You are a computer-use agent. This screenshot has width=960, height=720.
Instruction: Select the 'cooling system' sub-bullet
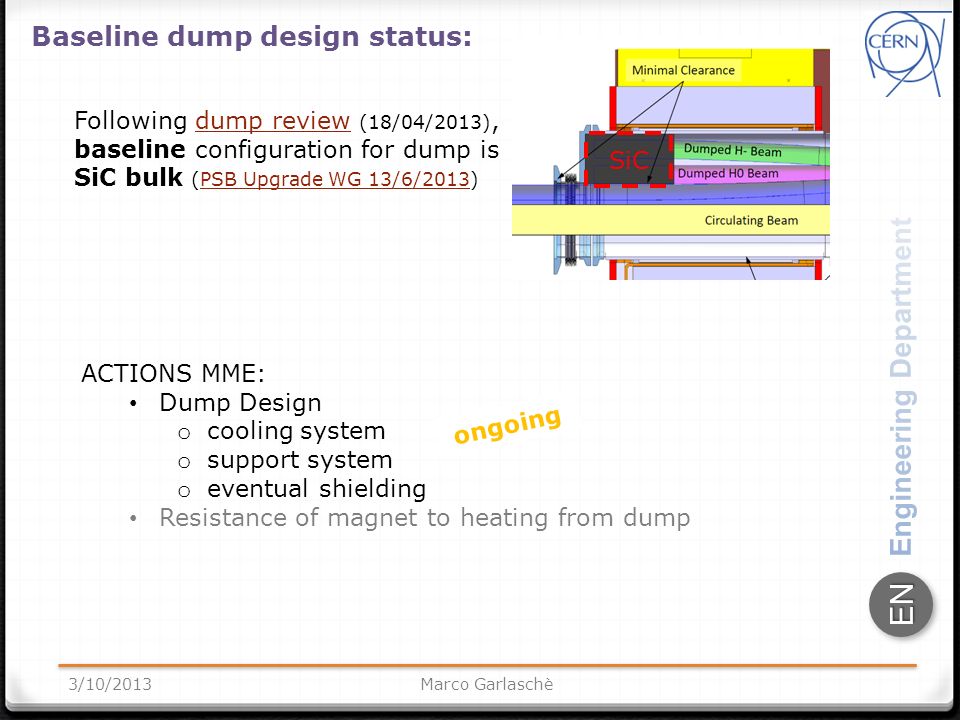[x=296, y=432]
